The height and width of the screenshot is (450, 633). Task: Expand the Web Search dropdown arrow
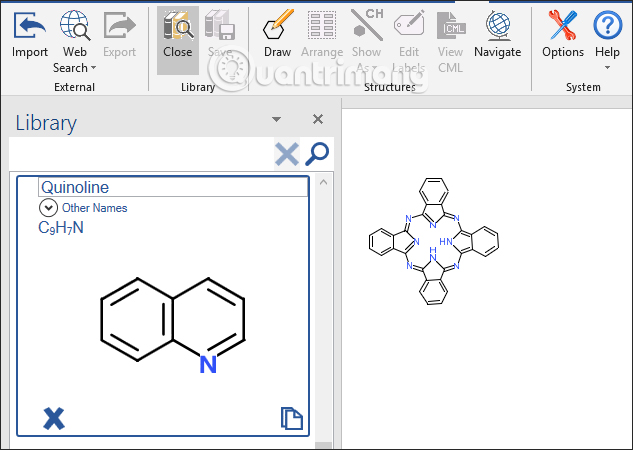(94, 68)
